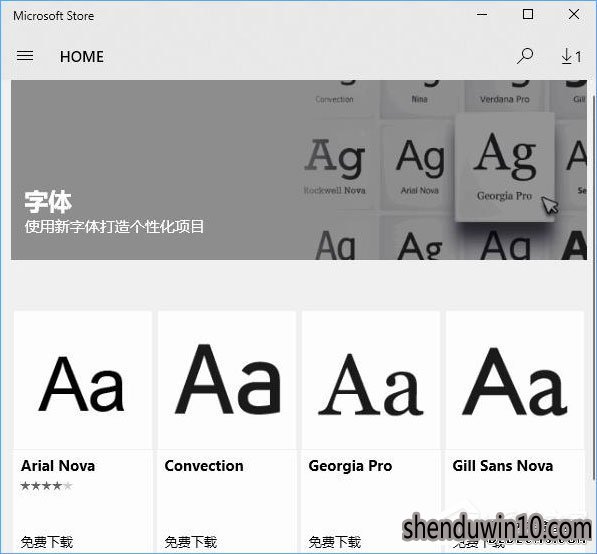Click the Arial Nova title link

point(58,466)
